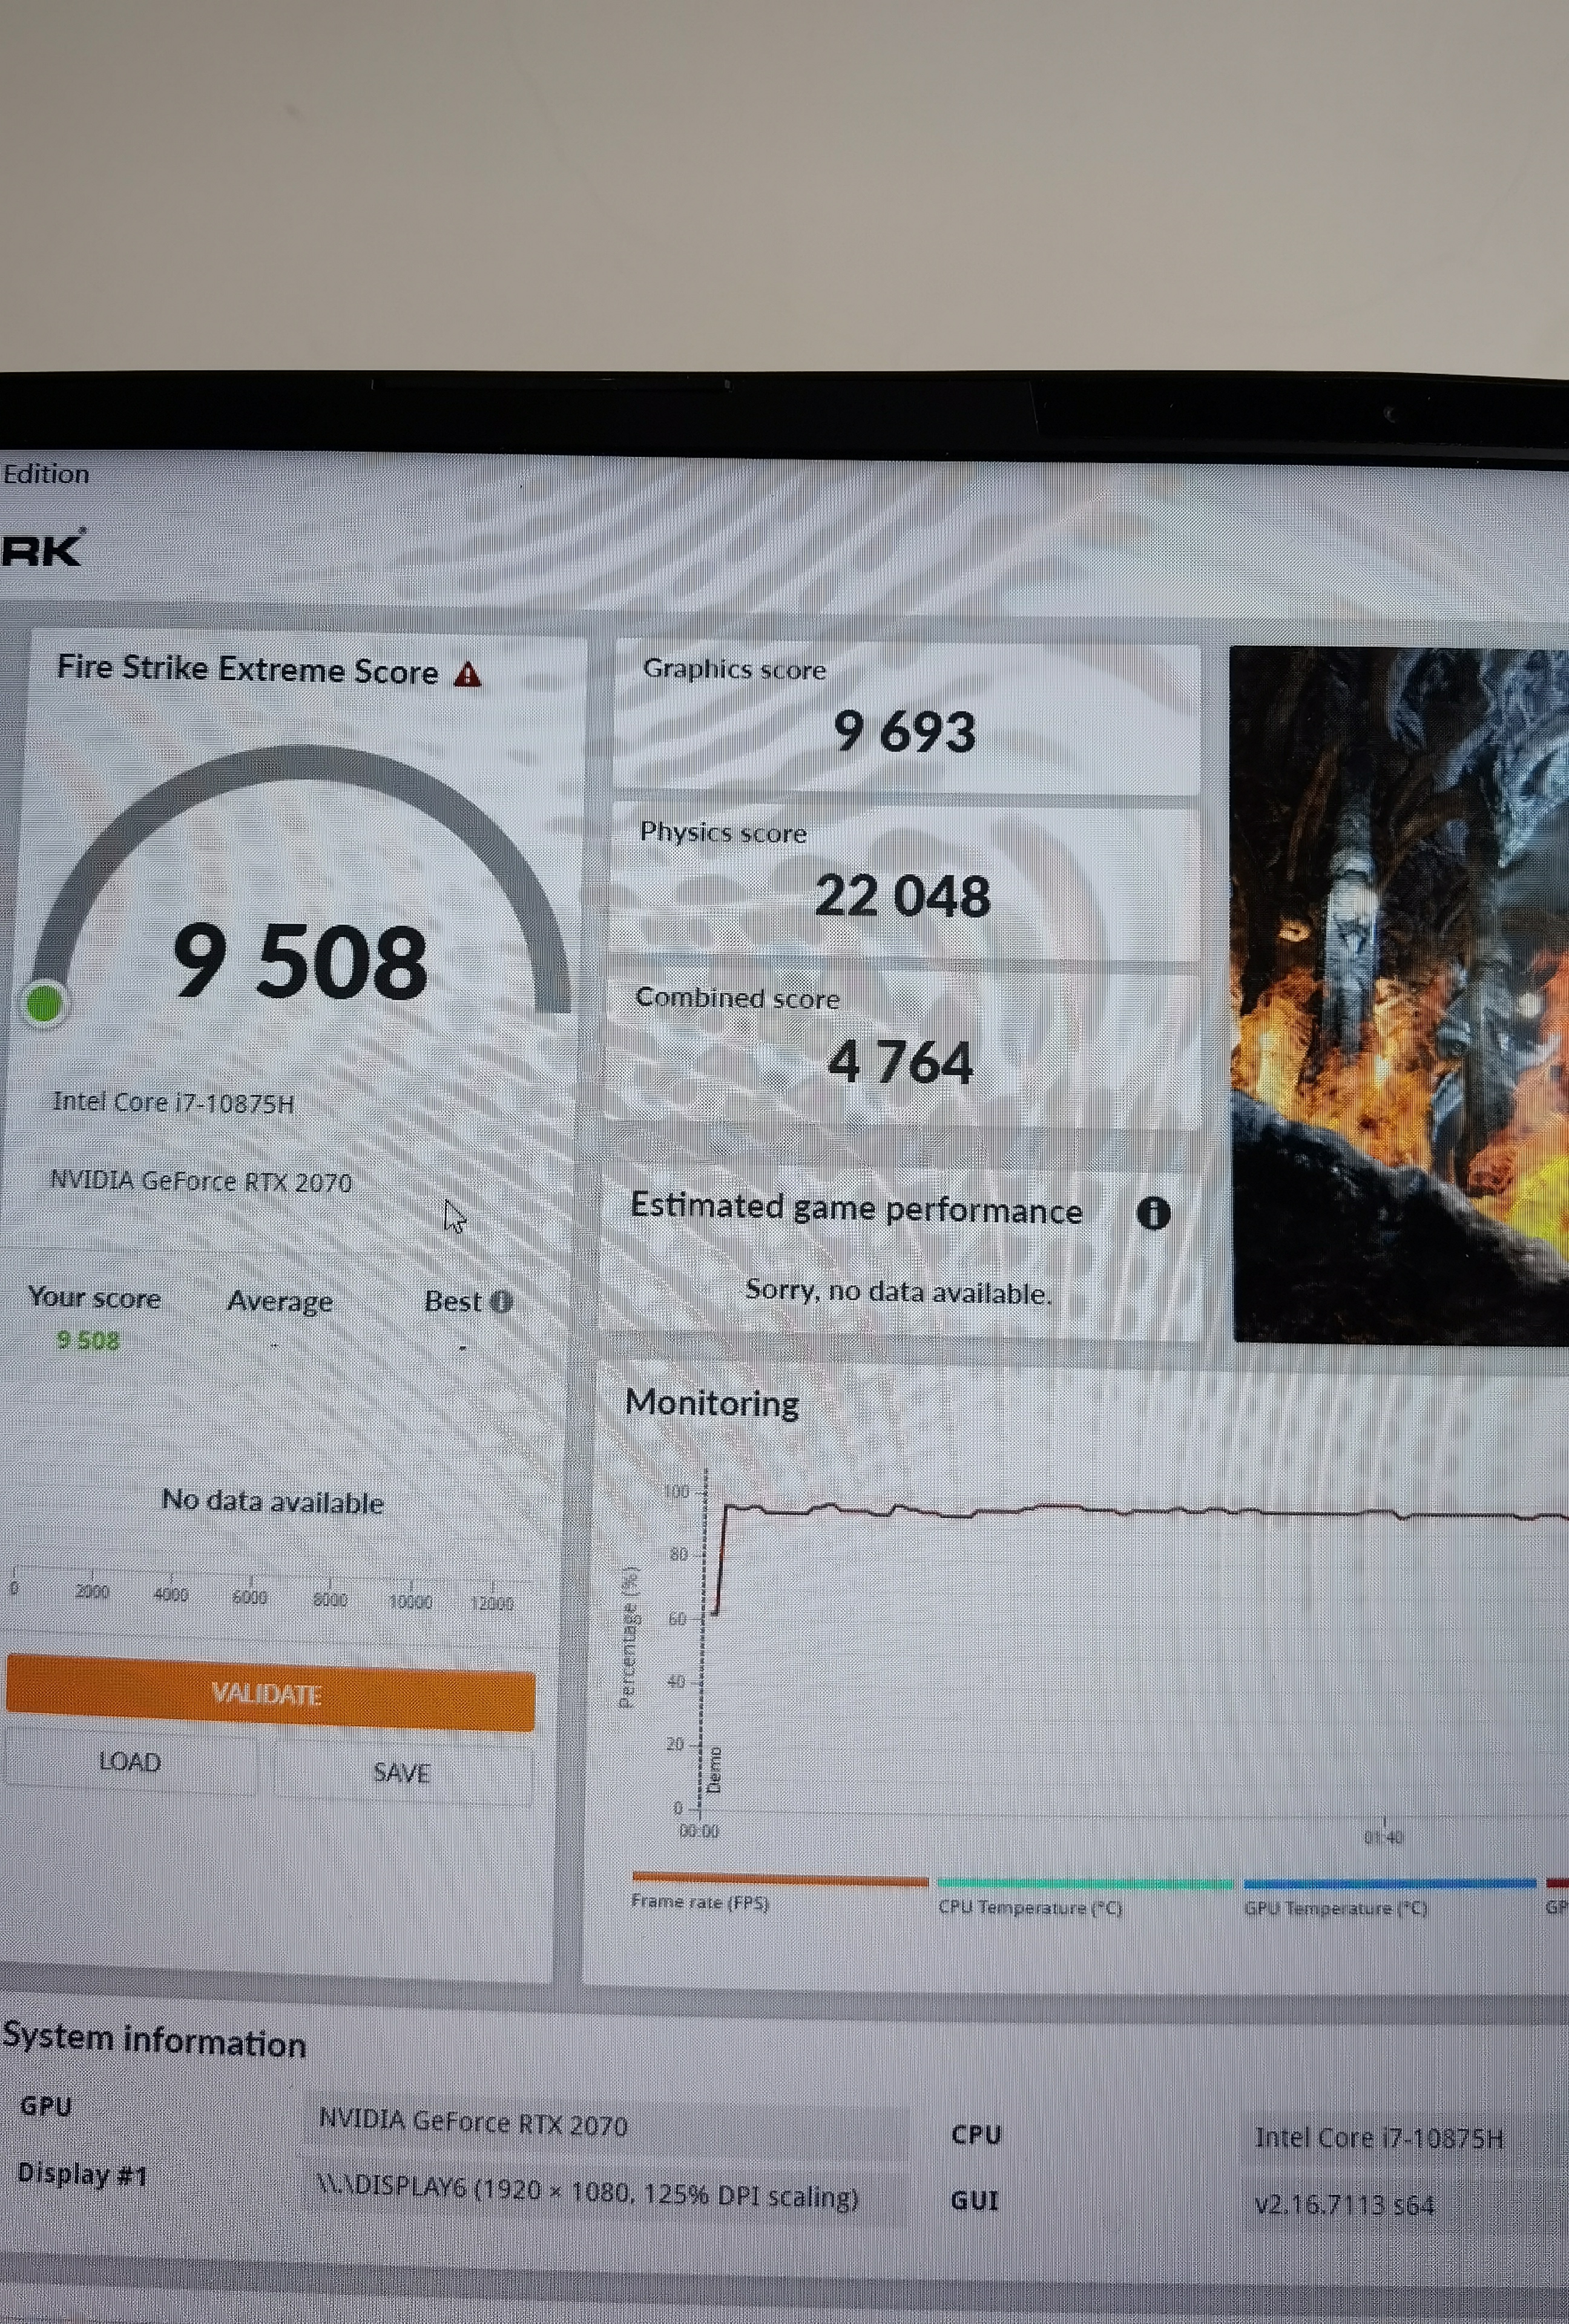The height and width of the screenshot is (2324, 1569).
Task: Click the 01:40 tick on chart timeline
Action: (1384, 1837)
